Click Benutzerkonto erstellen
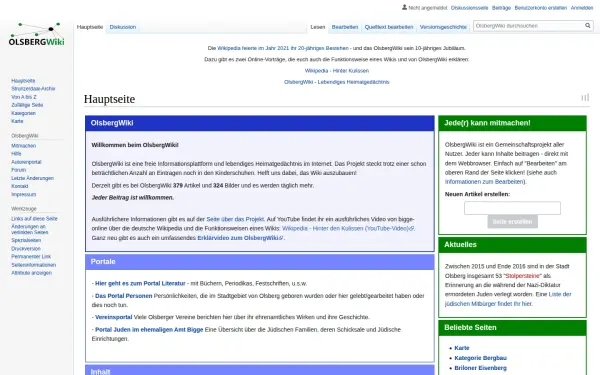Screen dimensions: 600x375 (541, 8)
